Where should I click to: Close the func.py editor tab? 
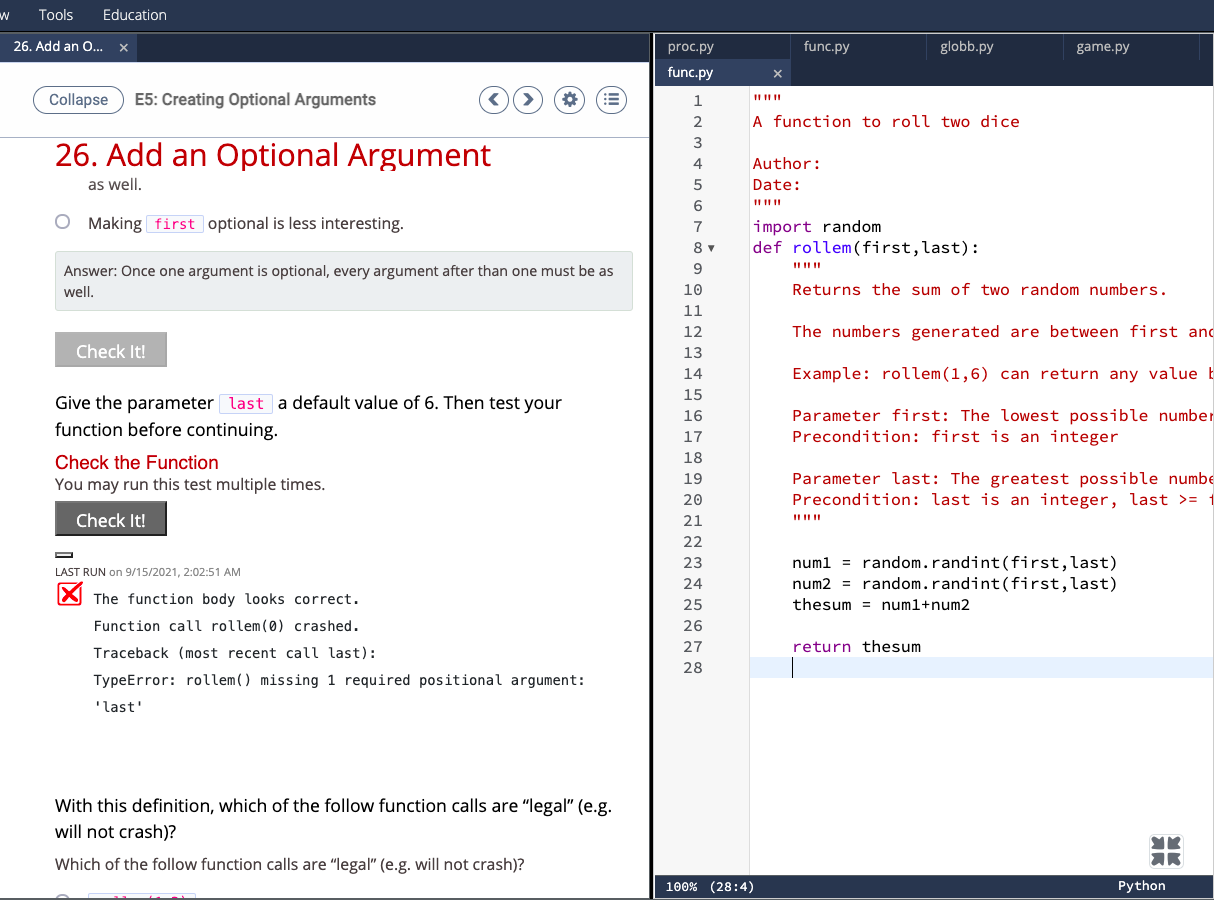(777, 72)
